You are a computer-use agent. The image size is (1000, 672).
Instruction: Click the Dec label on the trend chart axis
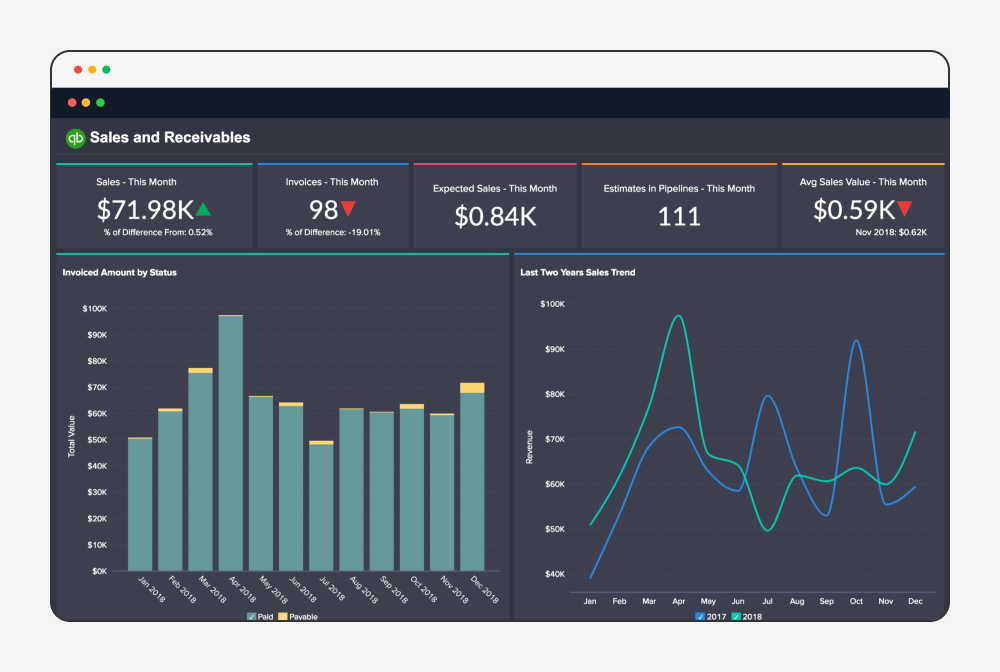click(x=915, y=602)
